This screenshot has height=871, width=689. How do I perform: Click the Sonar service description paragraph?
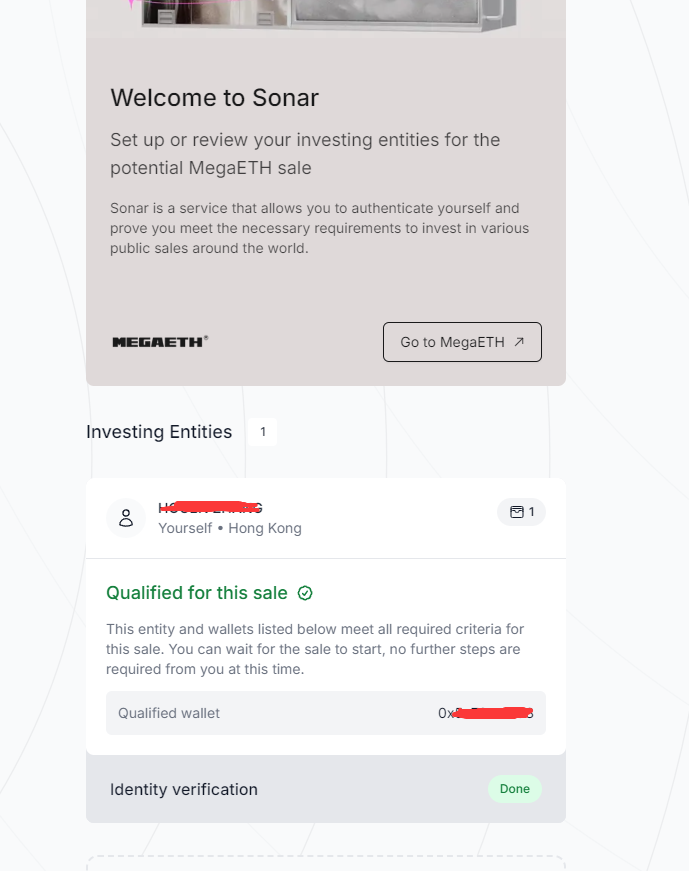(x=319, y=228)
